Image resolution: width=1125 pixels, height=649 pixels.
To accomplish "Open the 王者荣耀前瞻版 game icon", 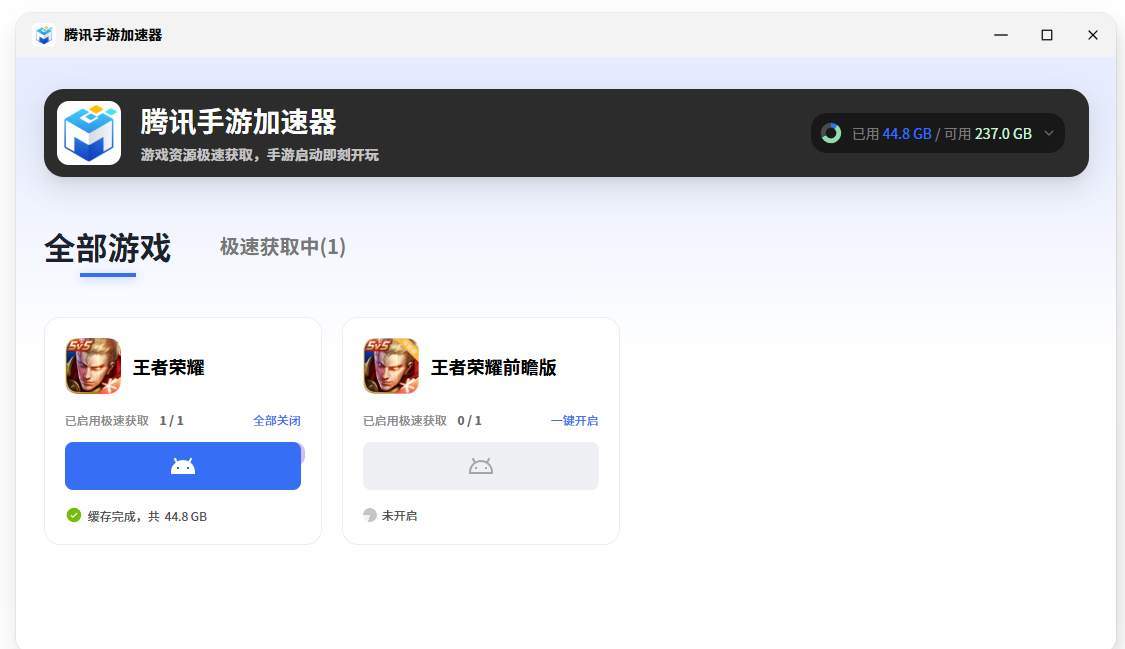I will point(391,366).
